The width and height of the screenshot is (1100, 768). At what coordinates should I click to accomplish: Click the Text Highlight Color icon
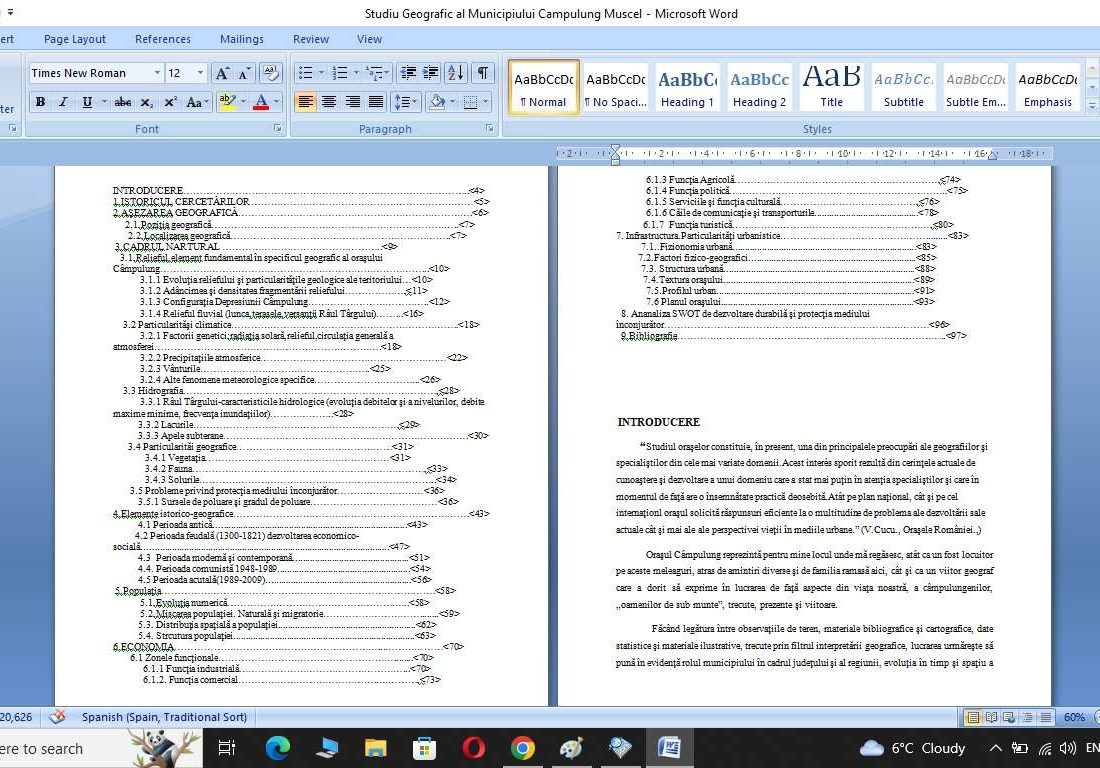point(227,102)
